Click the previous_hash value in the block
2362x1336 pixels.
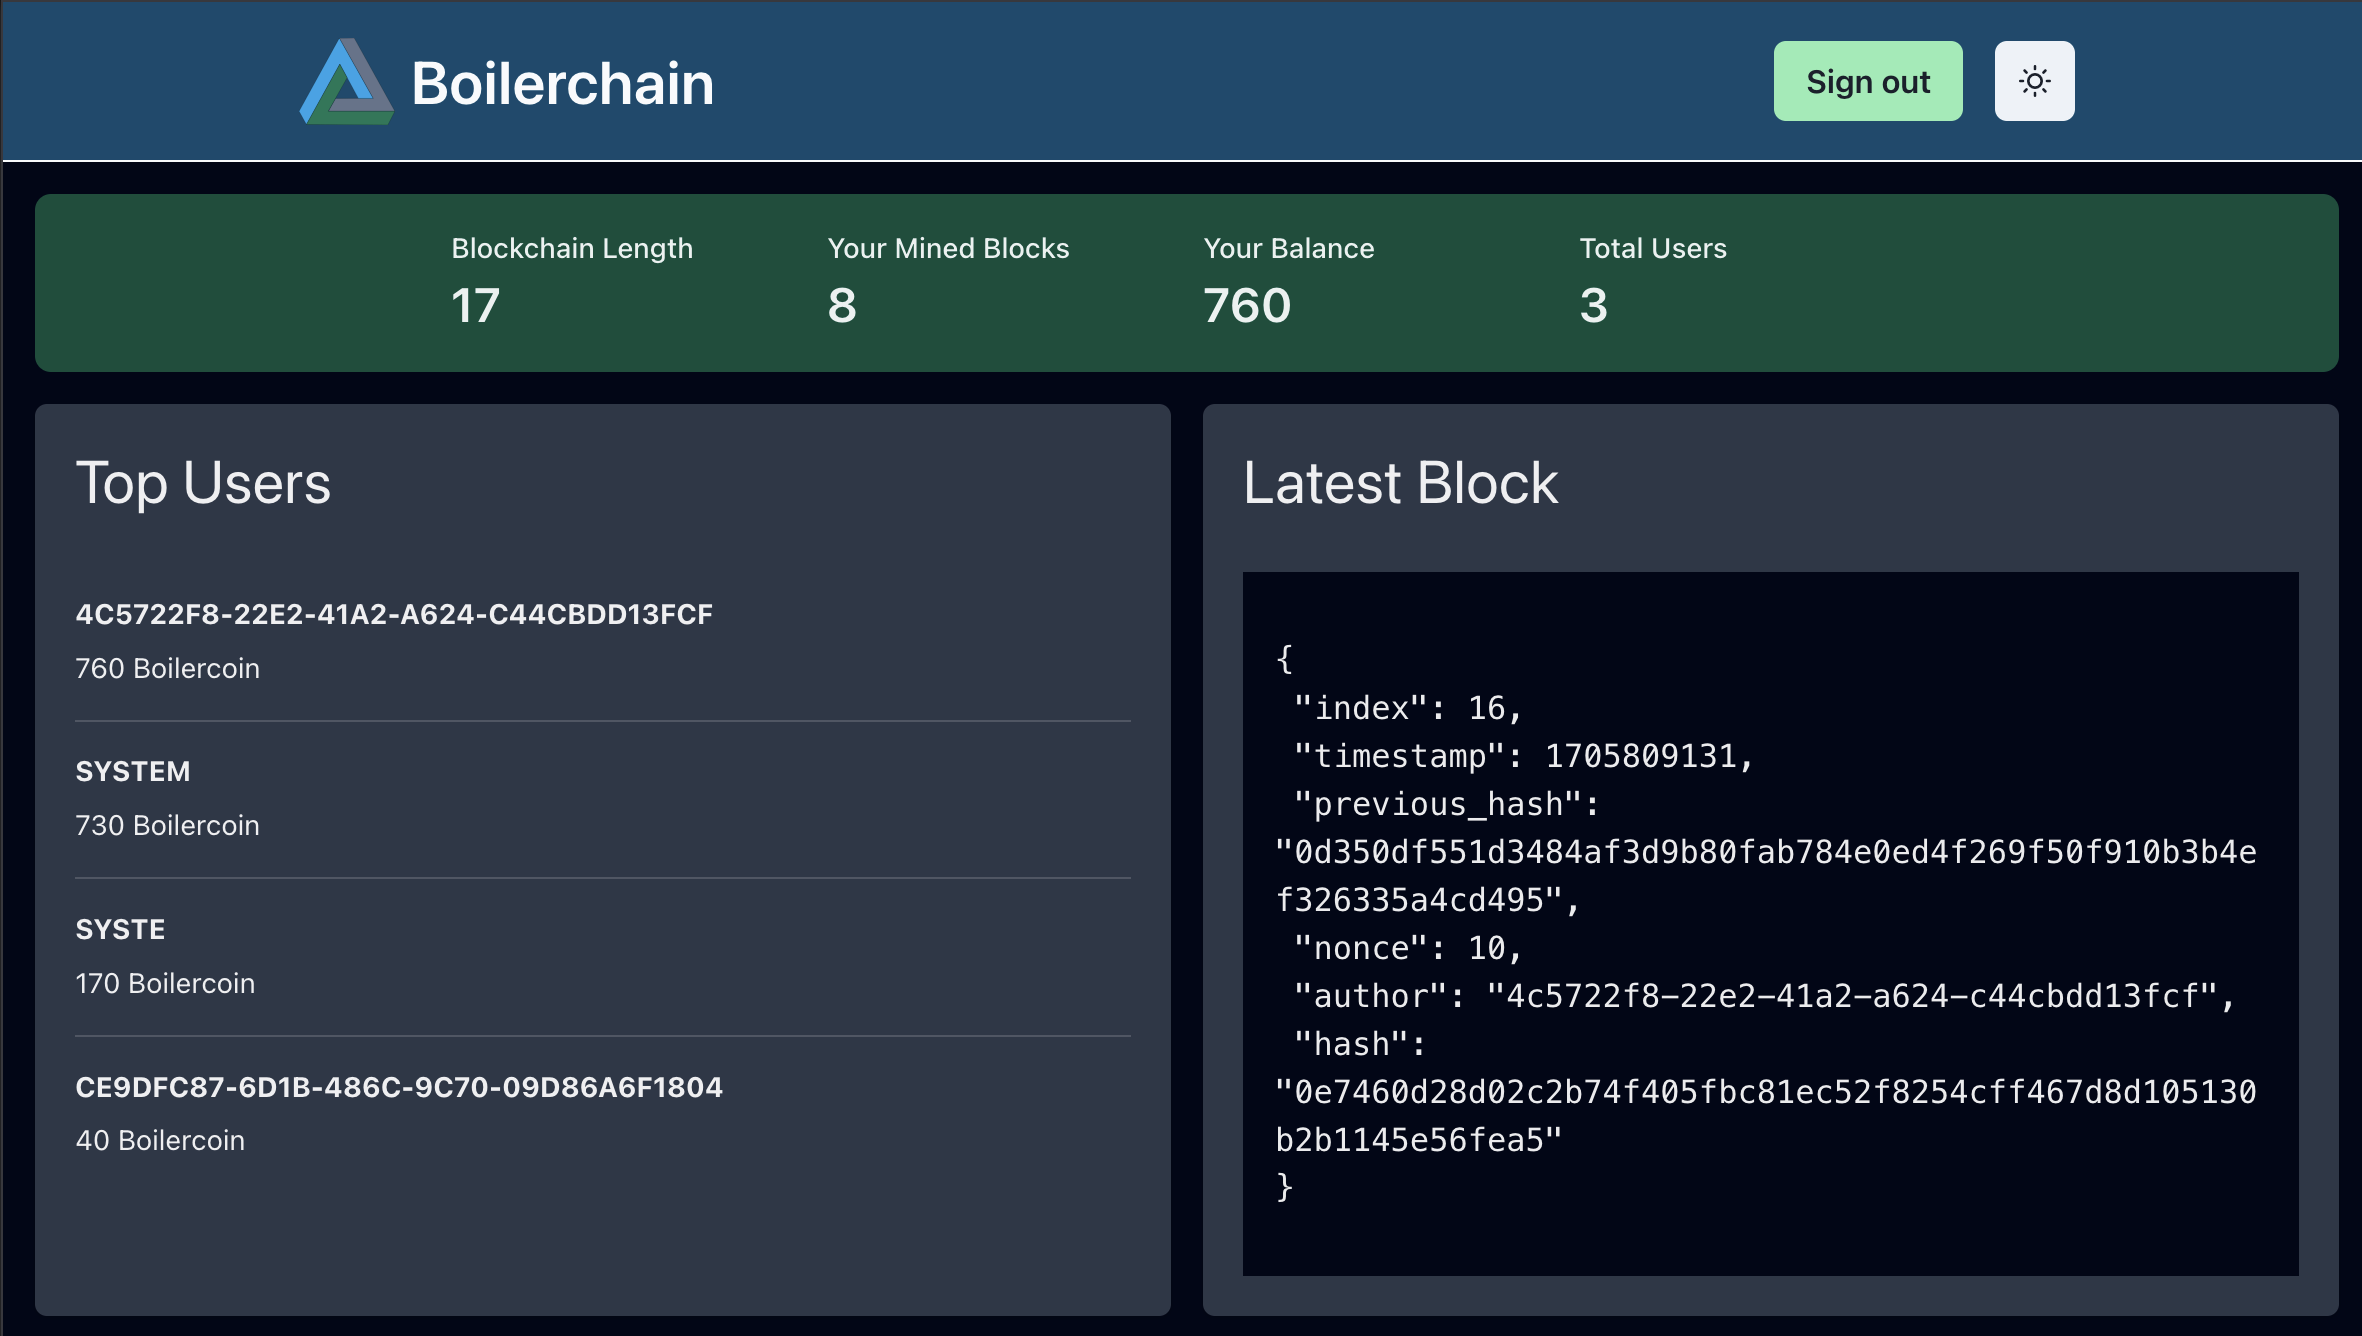point(1765,853)
